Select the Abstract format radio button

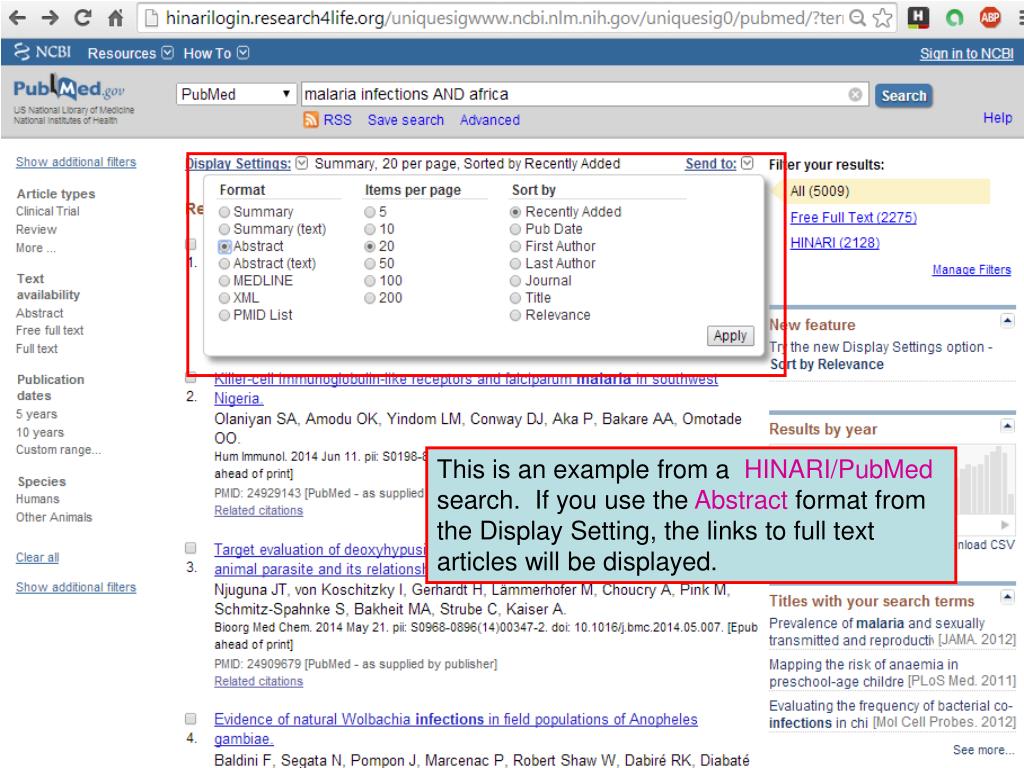224,246
